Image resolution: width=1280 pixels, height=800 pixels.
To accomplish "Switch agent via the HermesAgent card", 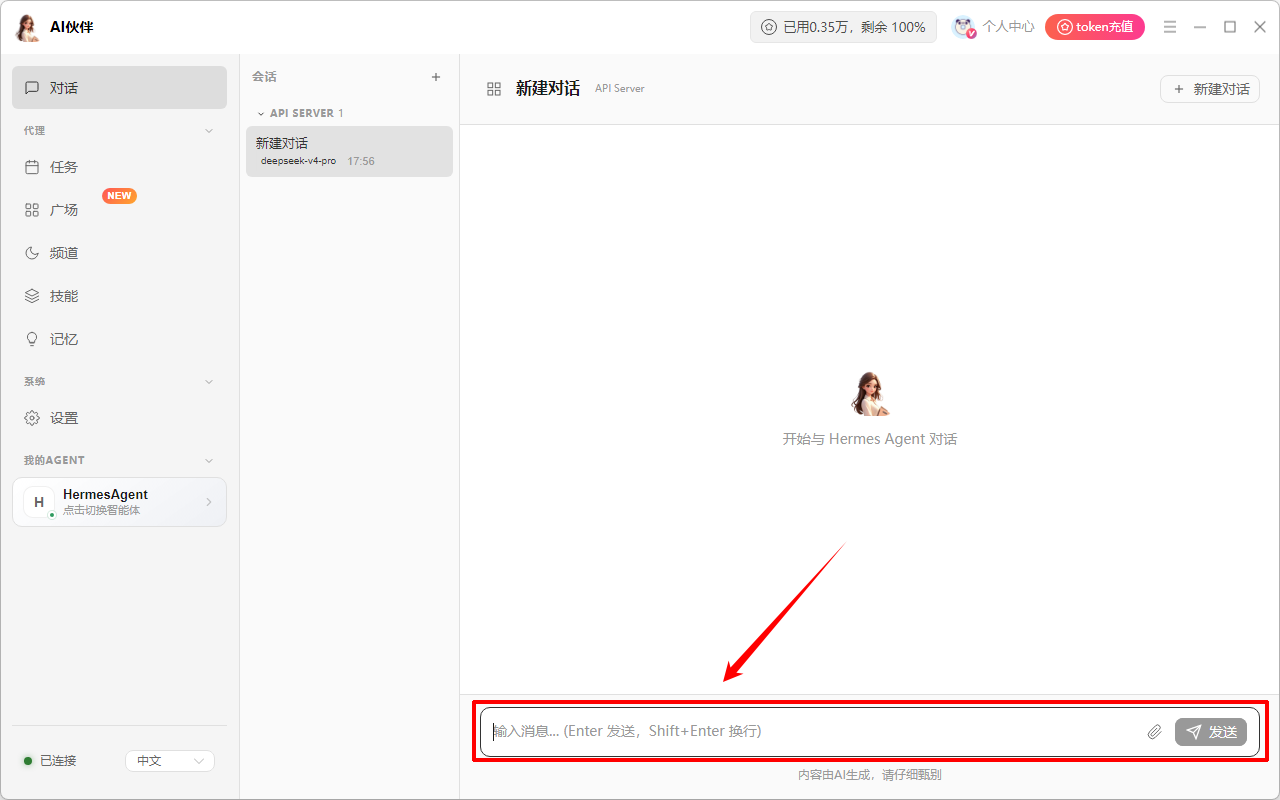I will pyautogui.click(x=119, y=502).
